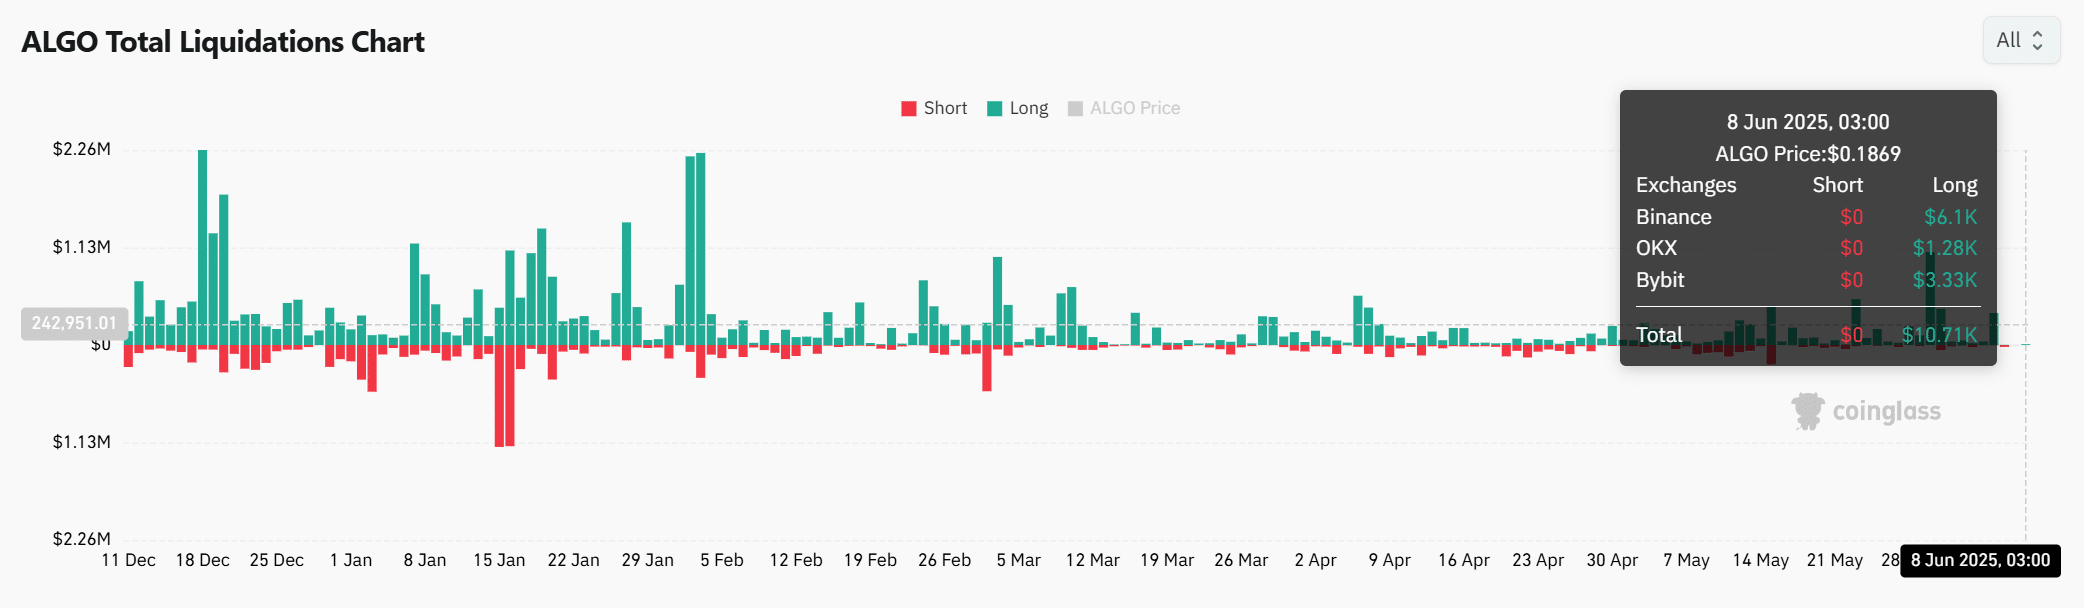The height and width of the screenshot is (608, 2084).
Task: Click the top $2.26M y-axis label
Action: [x=82, y=149]
